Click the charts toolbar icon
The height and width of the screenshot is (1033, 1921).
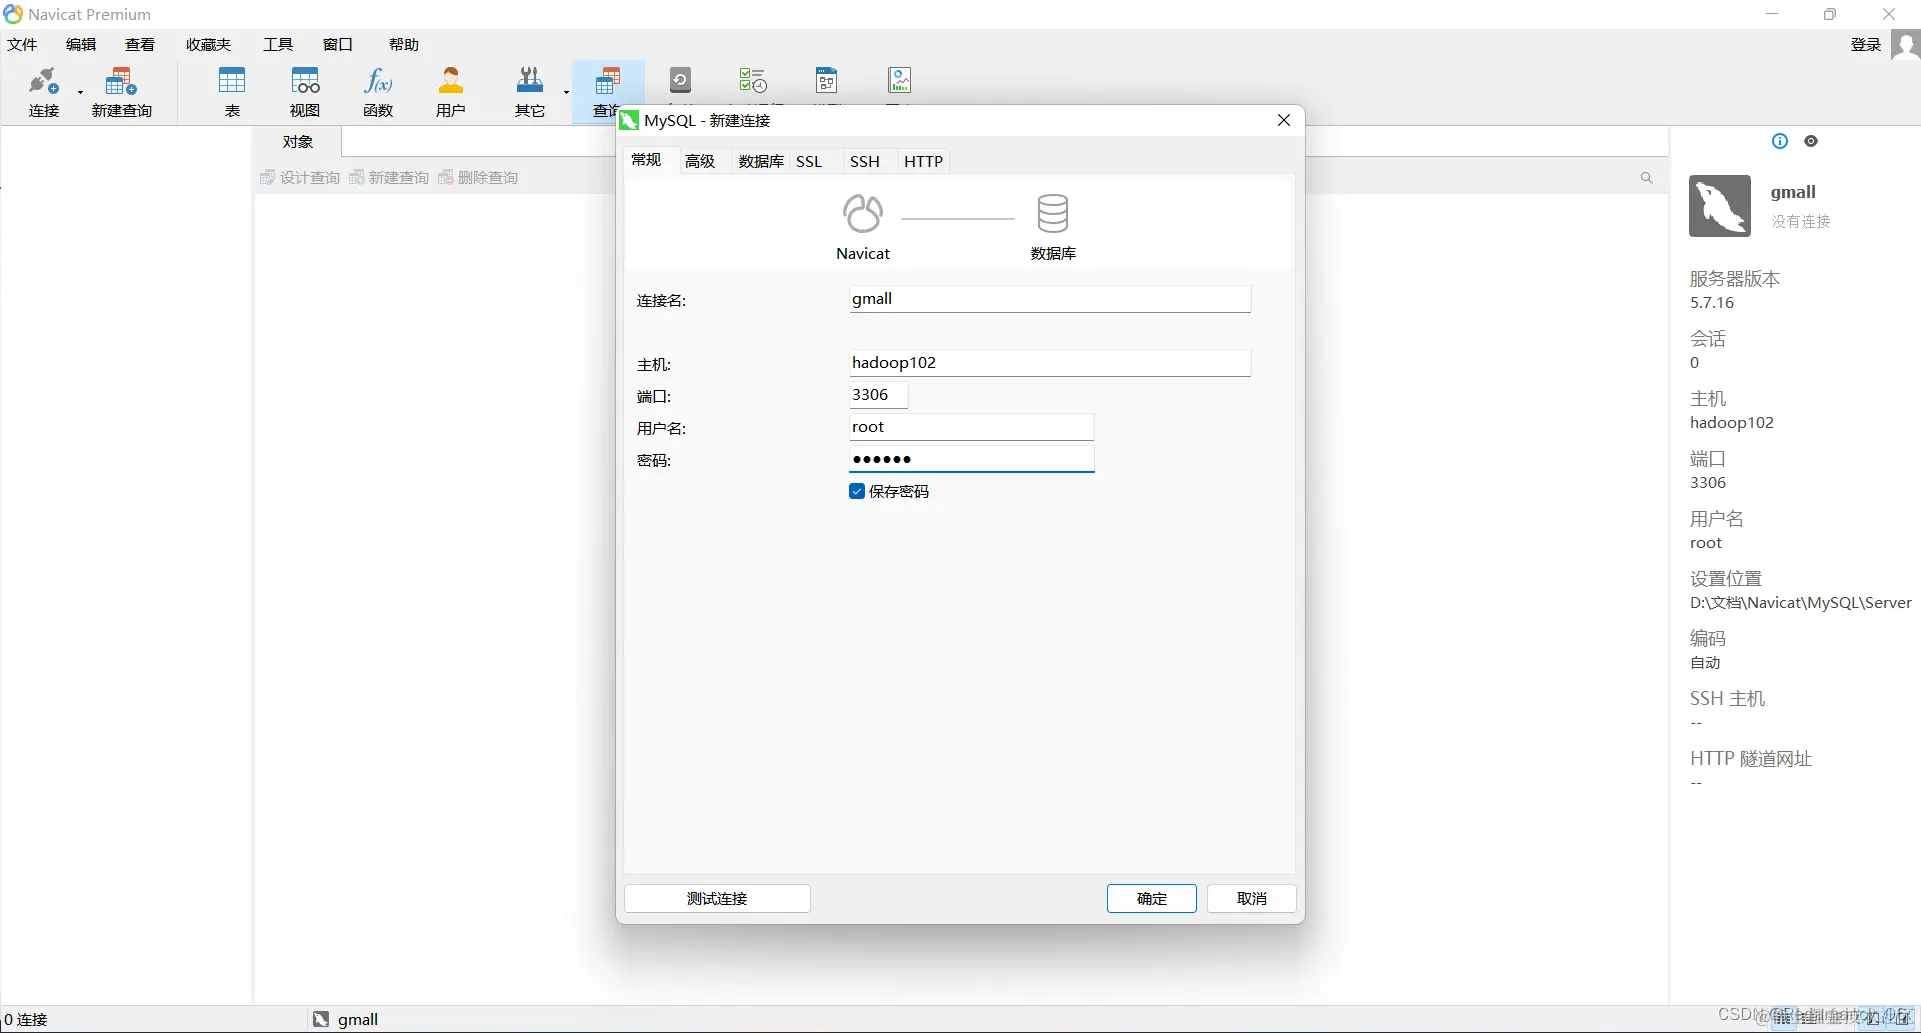pos(900,80)
